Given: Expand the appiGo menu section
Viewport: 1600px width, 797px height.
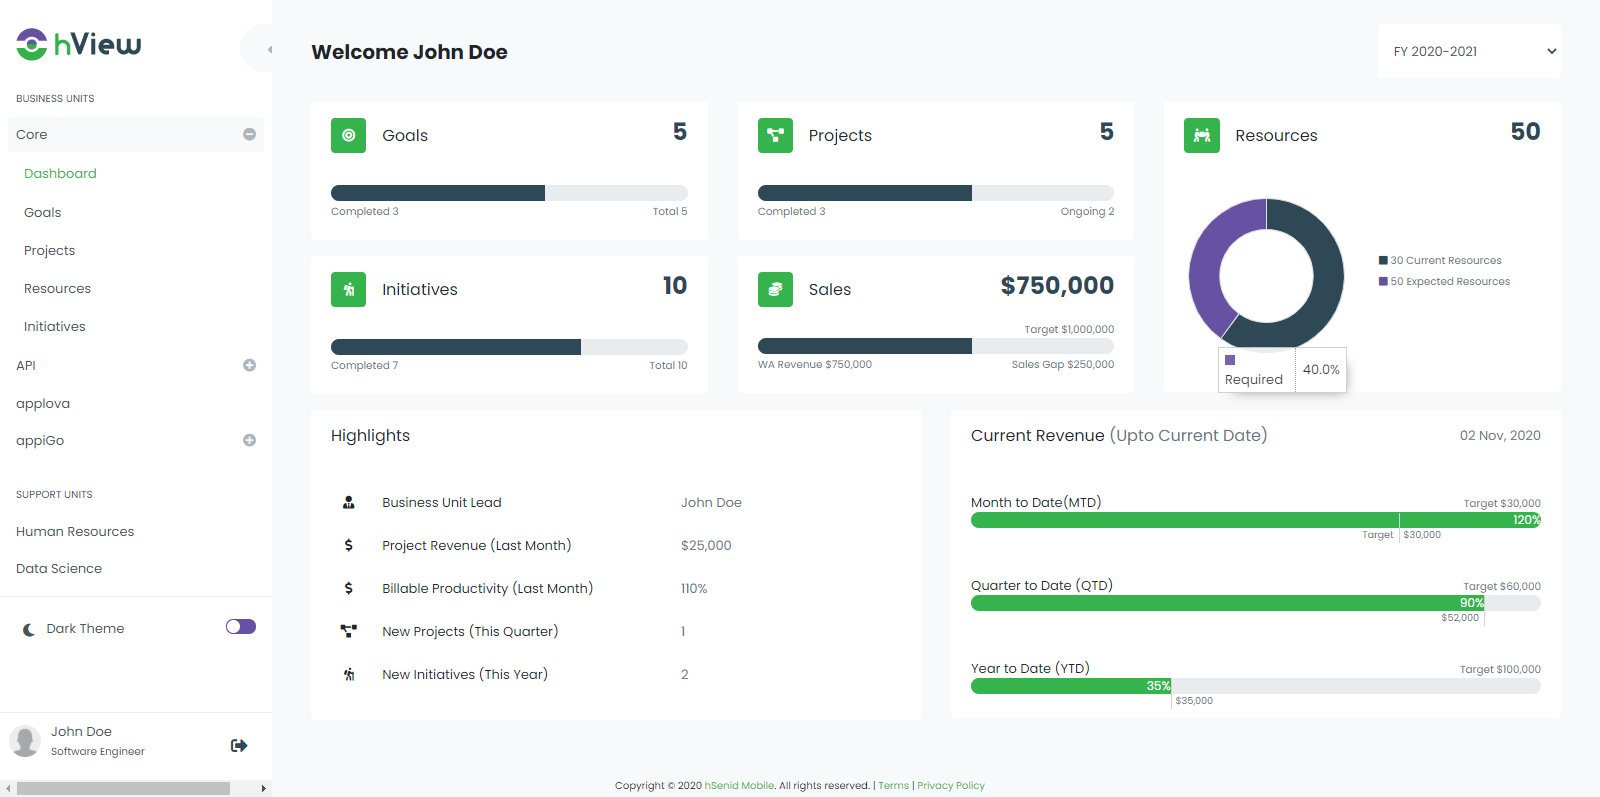Looking at the screenshot, I should 249,440.
